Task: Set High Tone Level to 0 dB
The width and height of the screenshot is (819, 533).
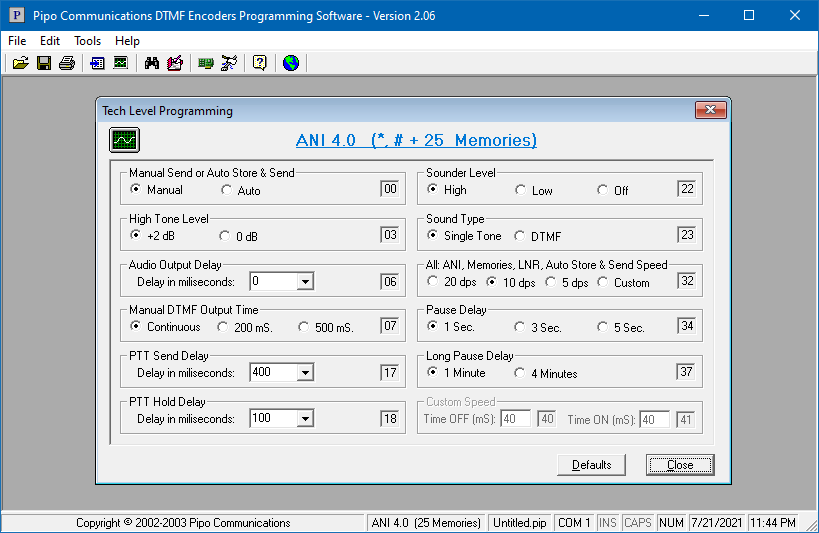Action: click(x=225, y=236)
